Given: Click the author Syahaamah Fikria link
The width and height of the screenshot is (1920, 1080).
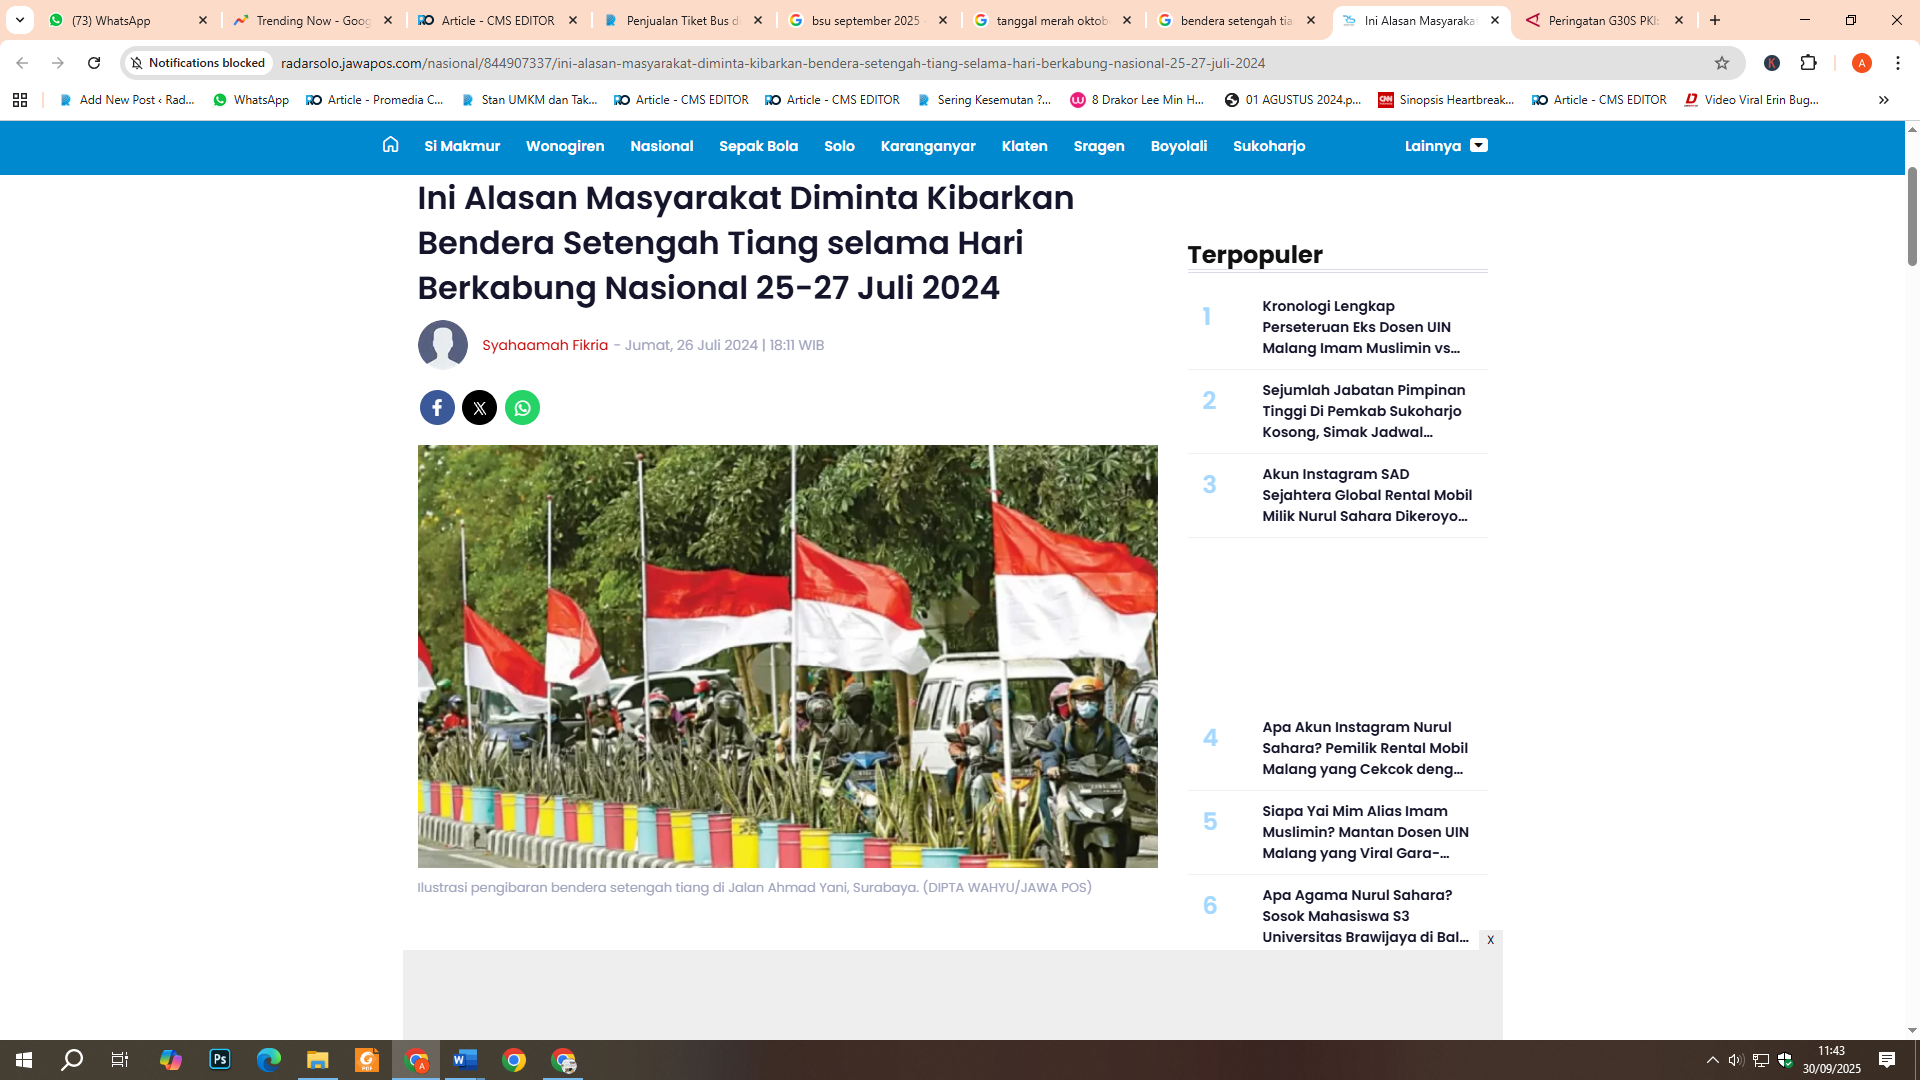Looking at the screenshot, I should (x=544, y=344).
